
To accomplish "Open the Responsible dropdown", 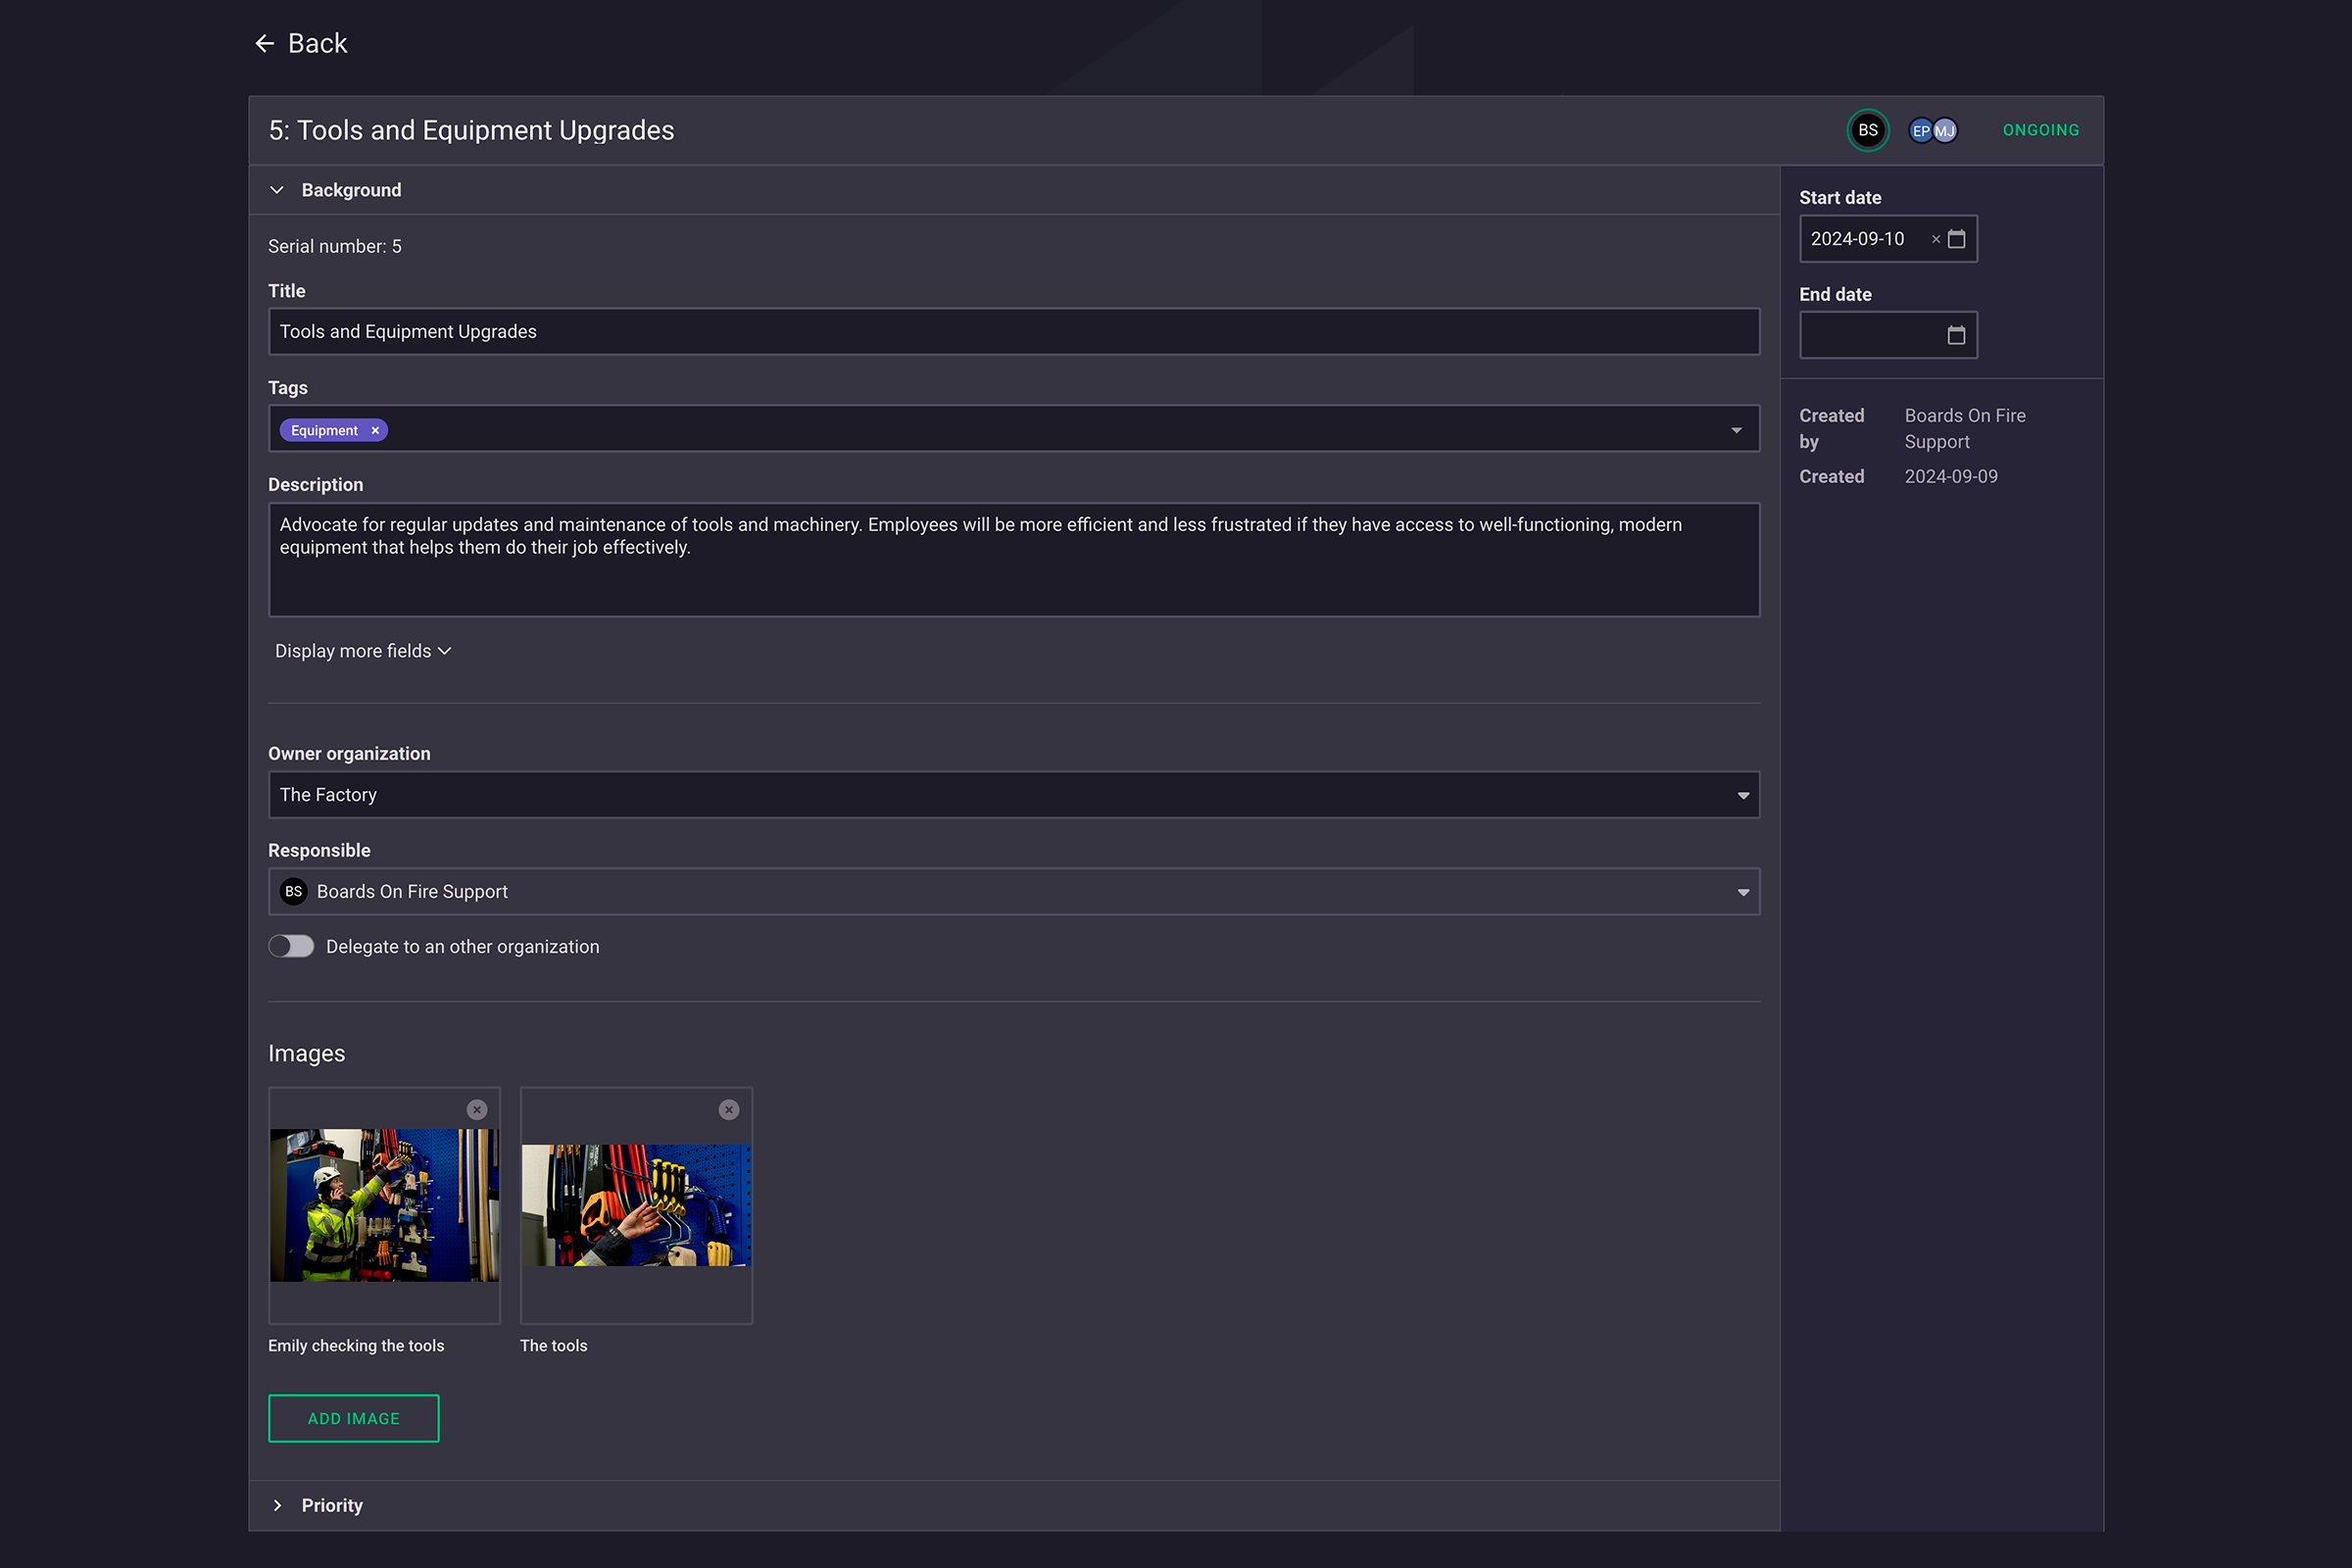I will tap(1014, 891).
